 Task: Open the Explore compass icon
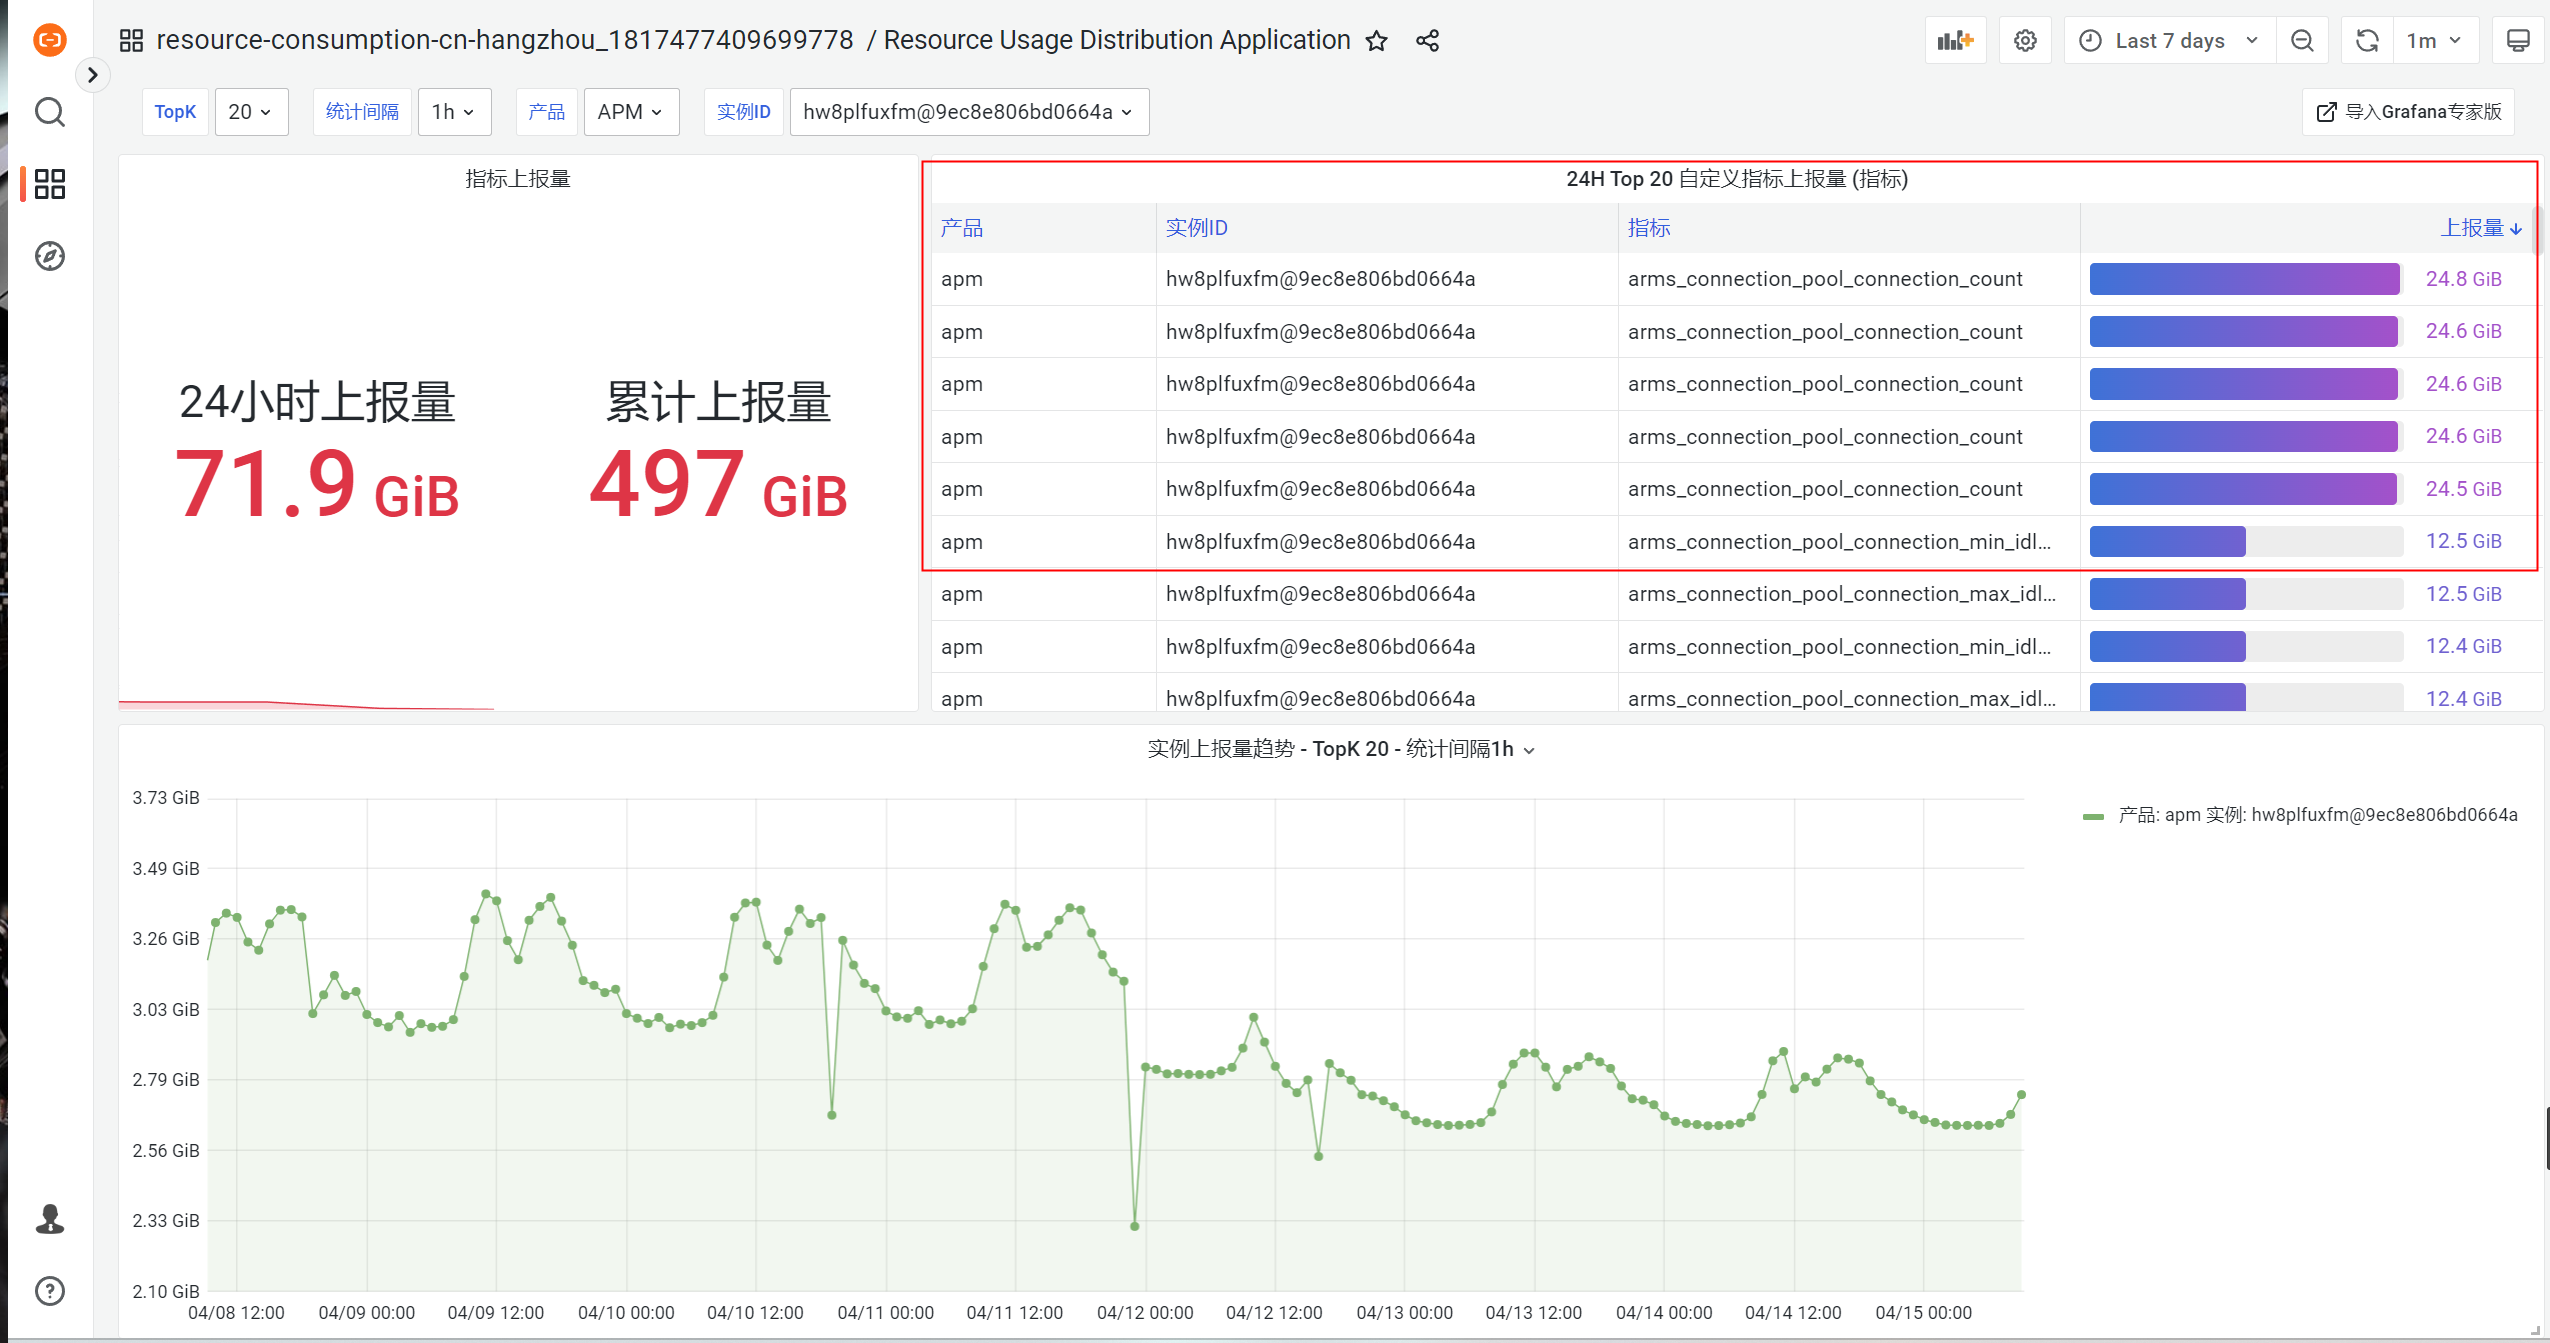(x=50, y=256)
